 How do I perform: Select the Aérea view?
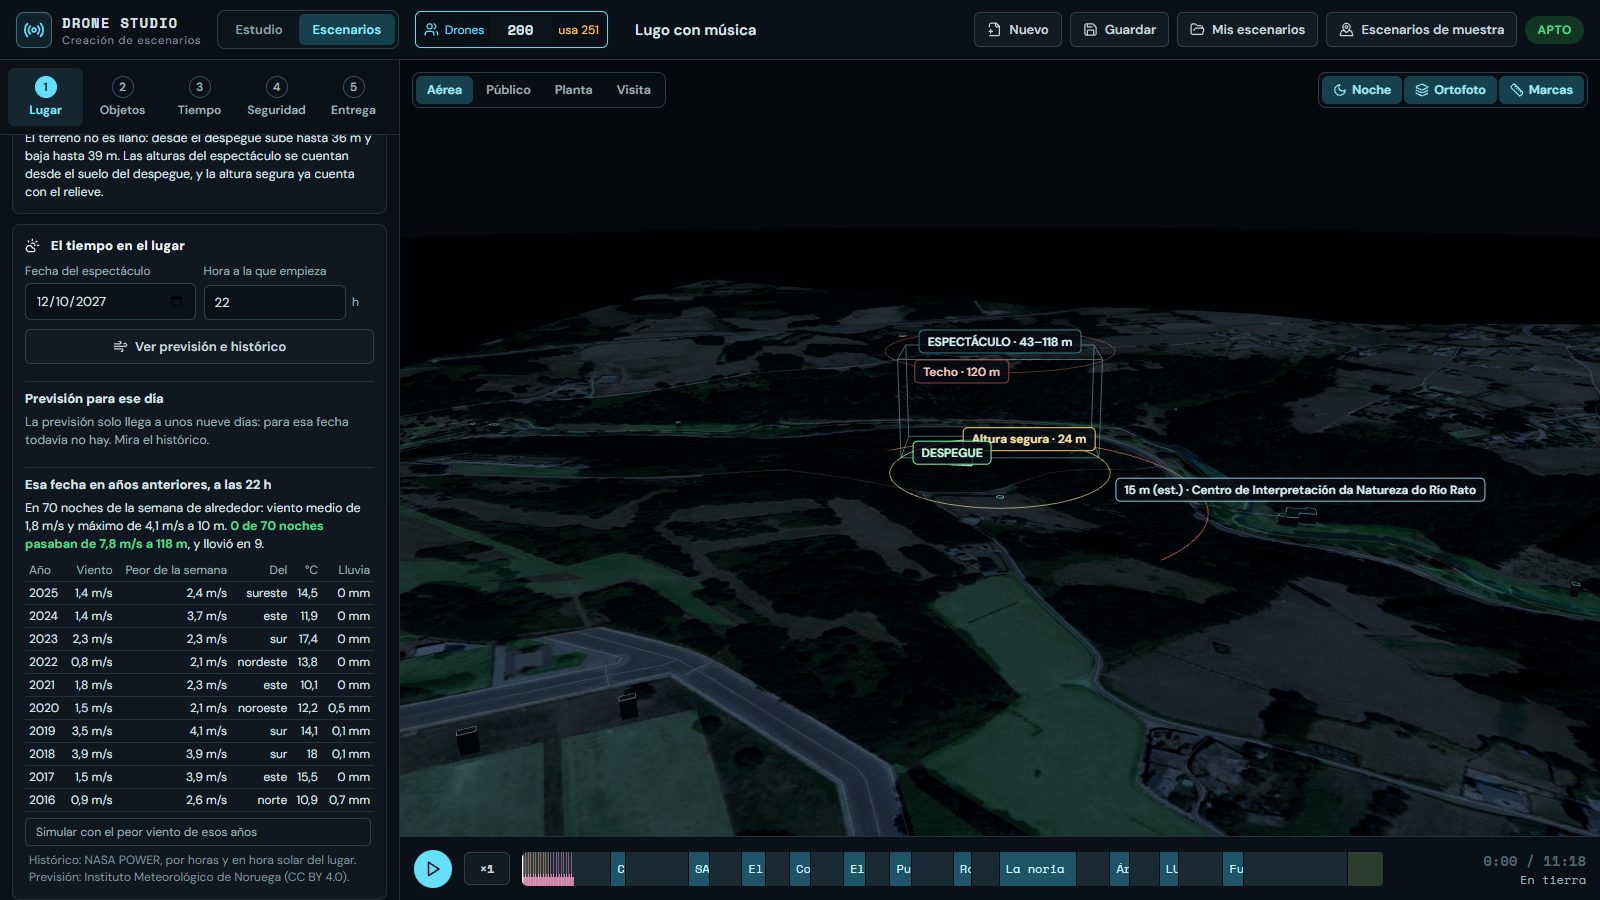pos(444,90)
